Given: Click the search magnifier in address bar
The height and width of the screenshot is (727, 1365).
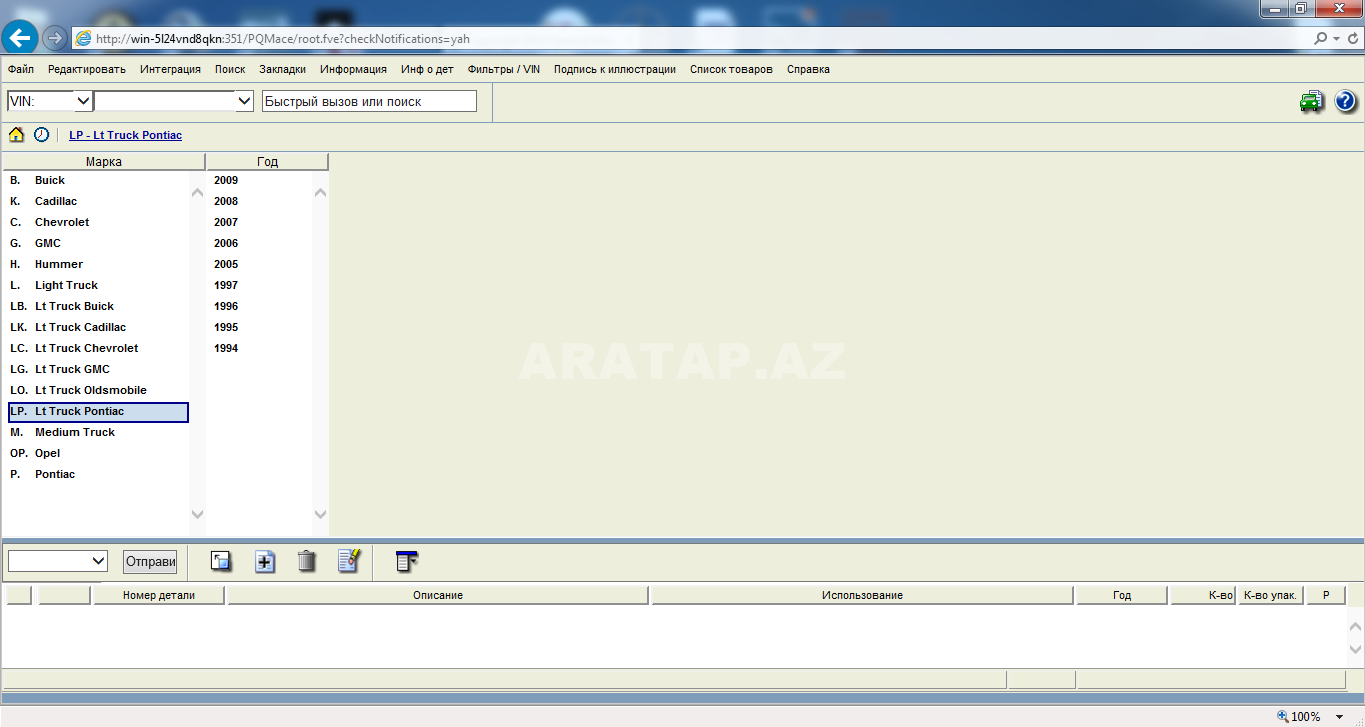Looking at the screenshot, I should click(x=1321, y=38).
